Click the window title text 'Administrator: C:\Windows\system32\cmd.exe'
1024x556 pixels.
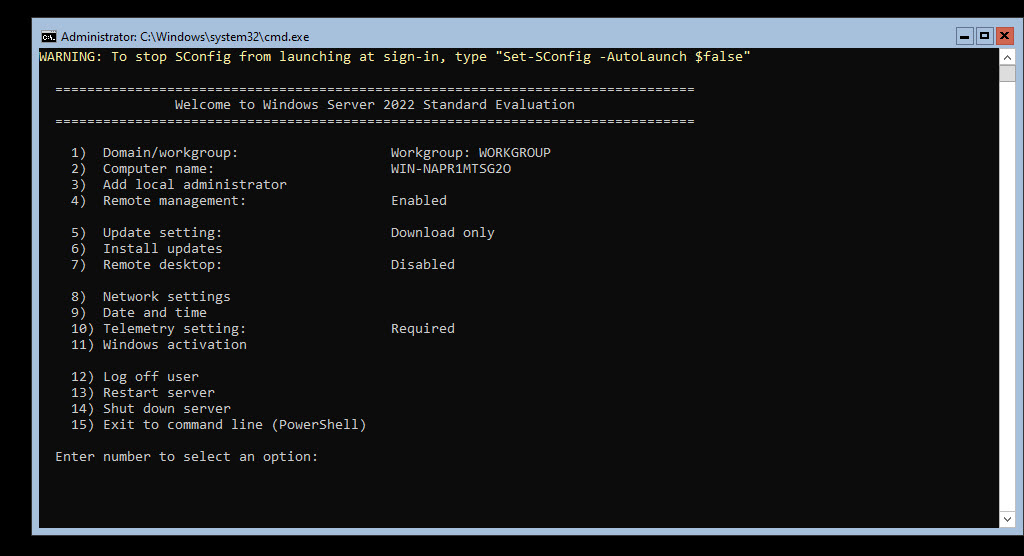(x=185, y=37)
